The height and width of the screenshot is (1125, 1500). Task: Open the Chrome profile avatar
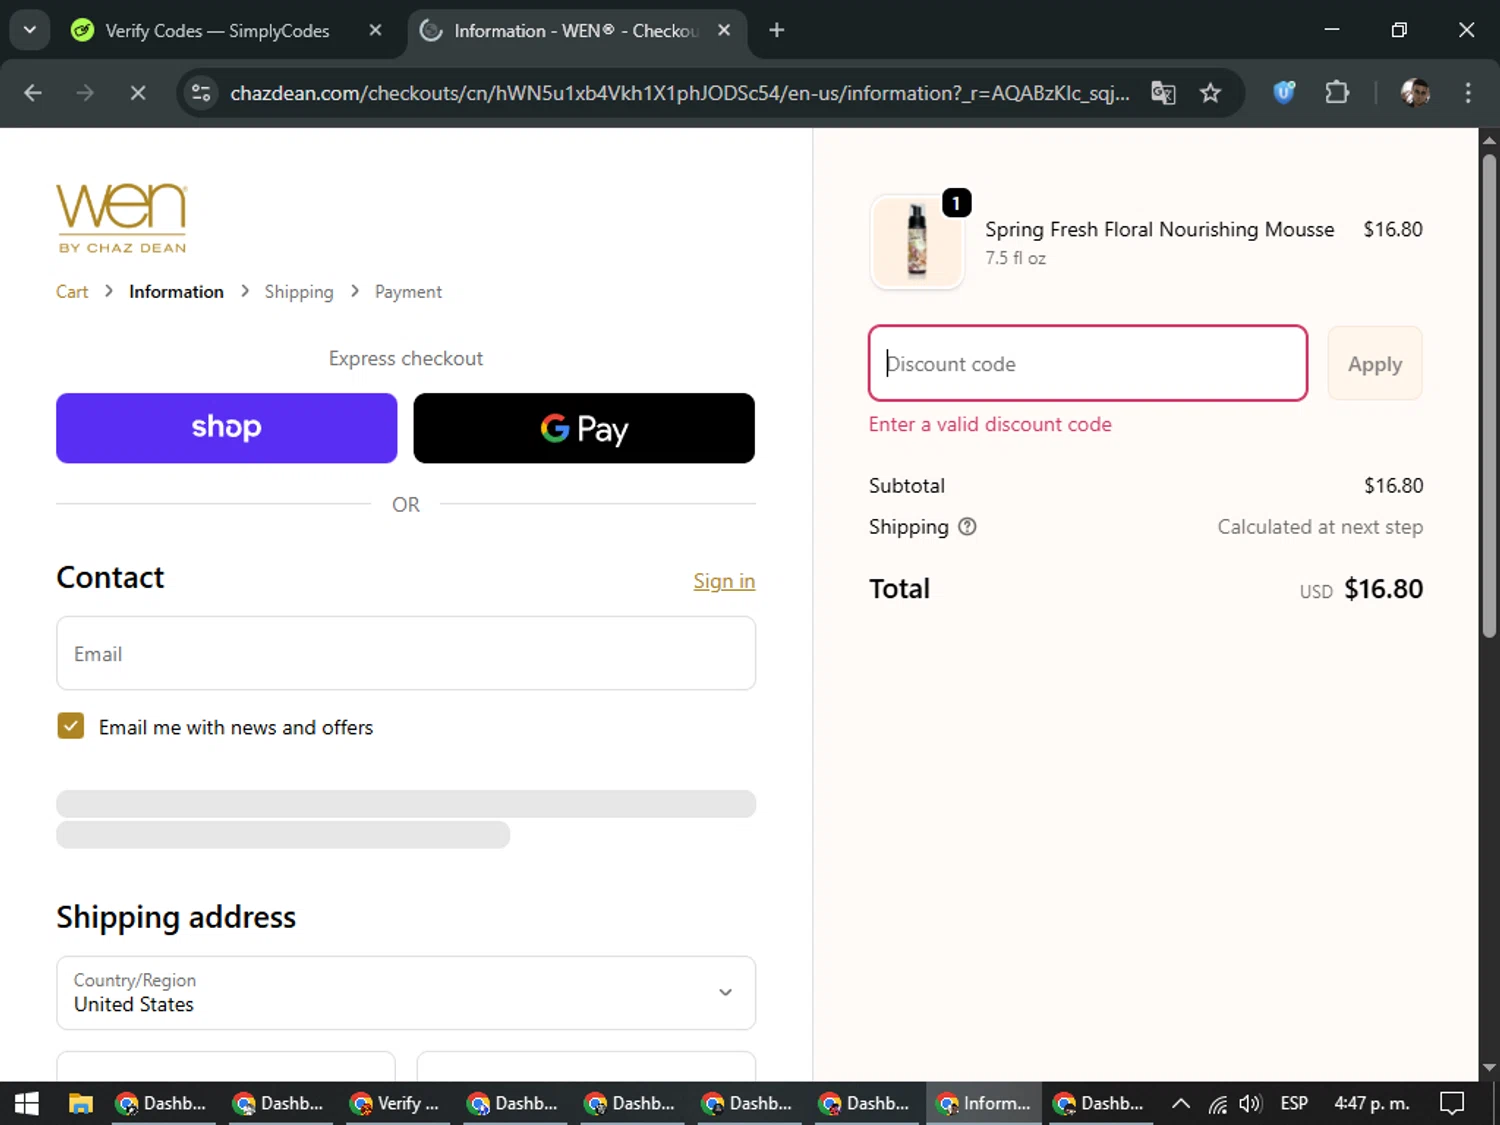click(x=1415, y=93)
